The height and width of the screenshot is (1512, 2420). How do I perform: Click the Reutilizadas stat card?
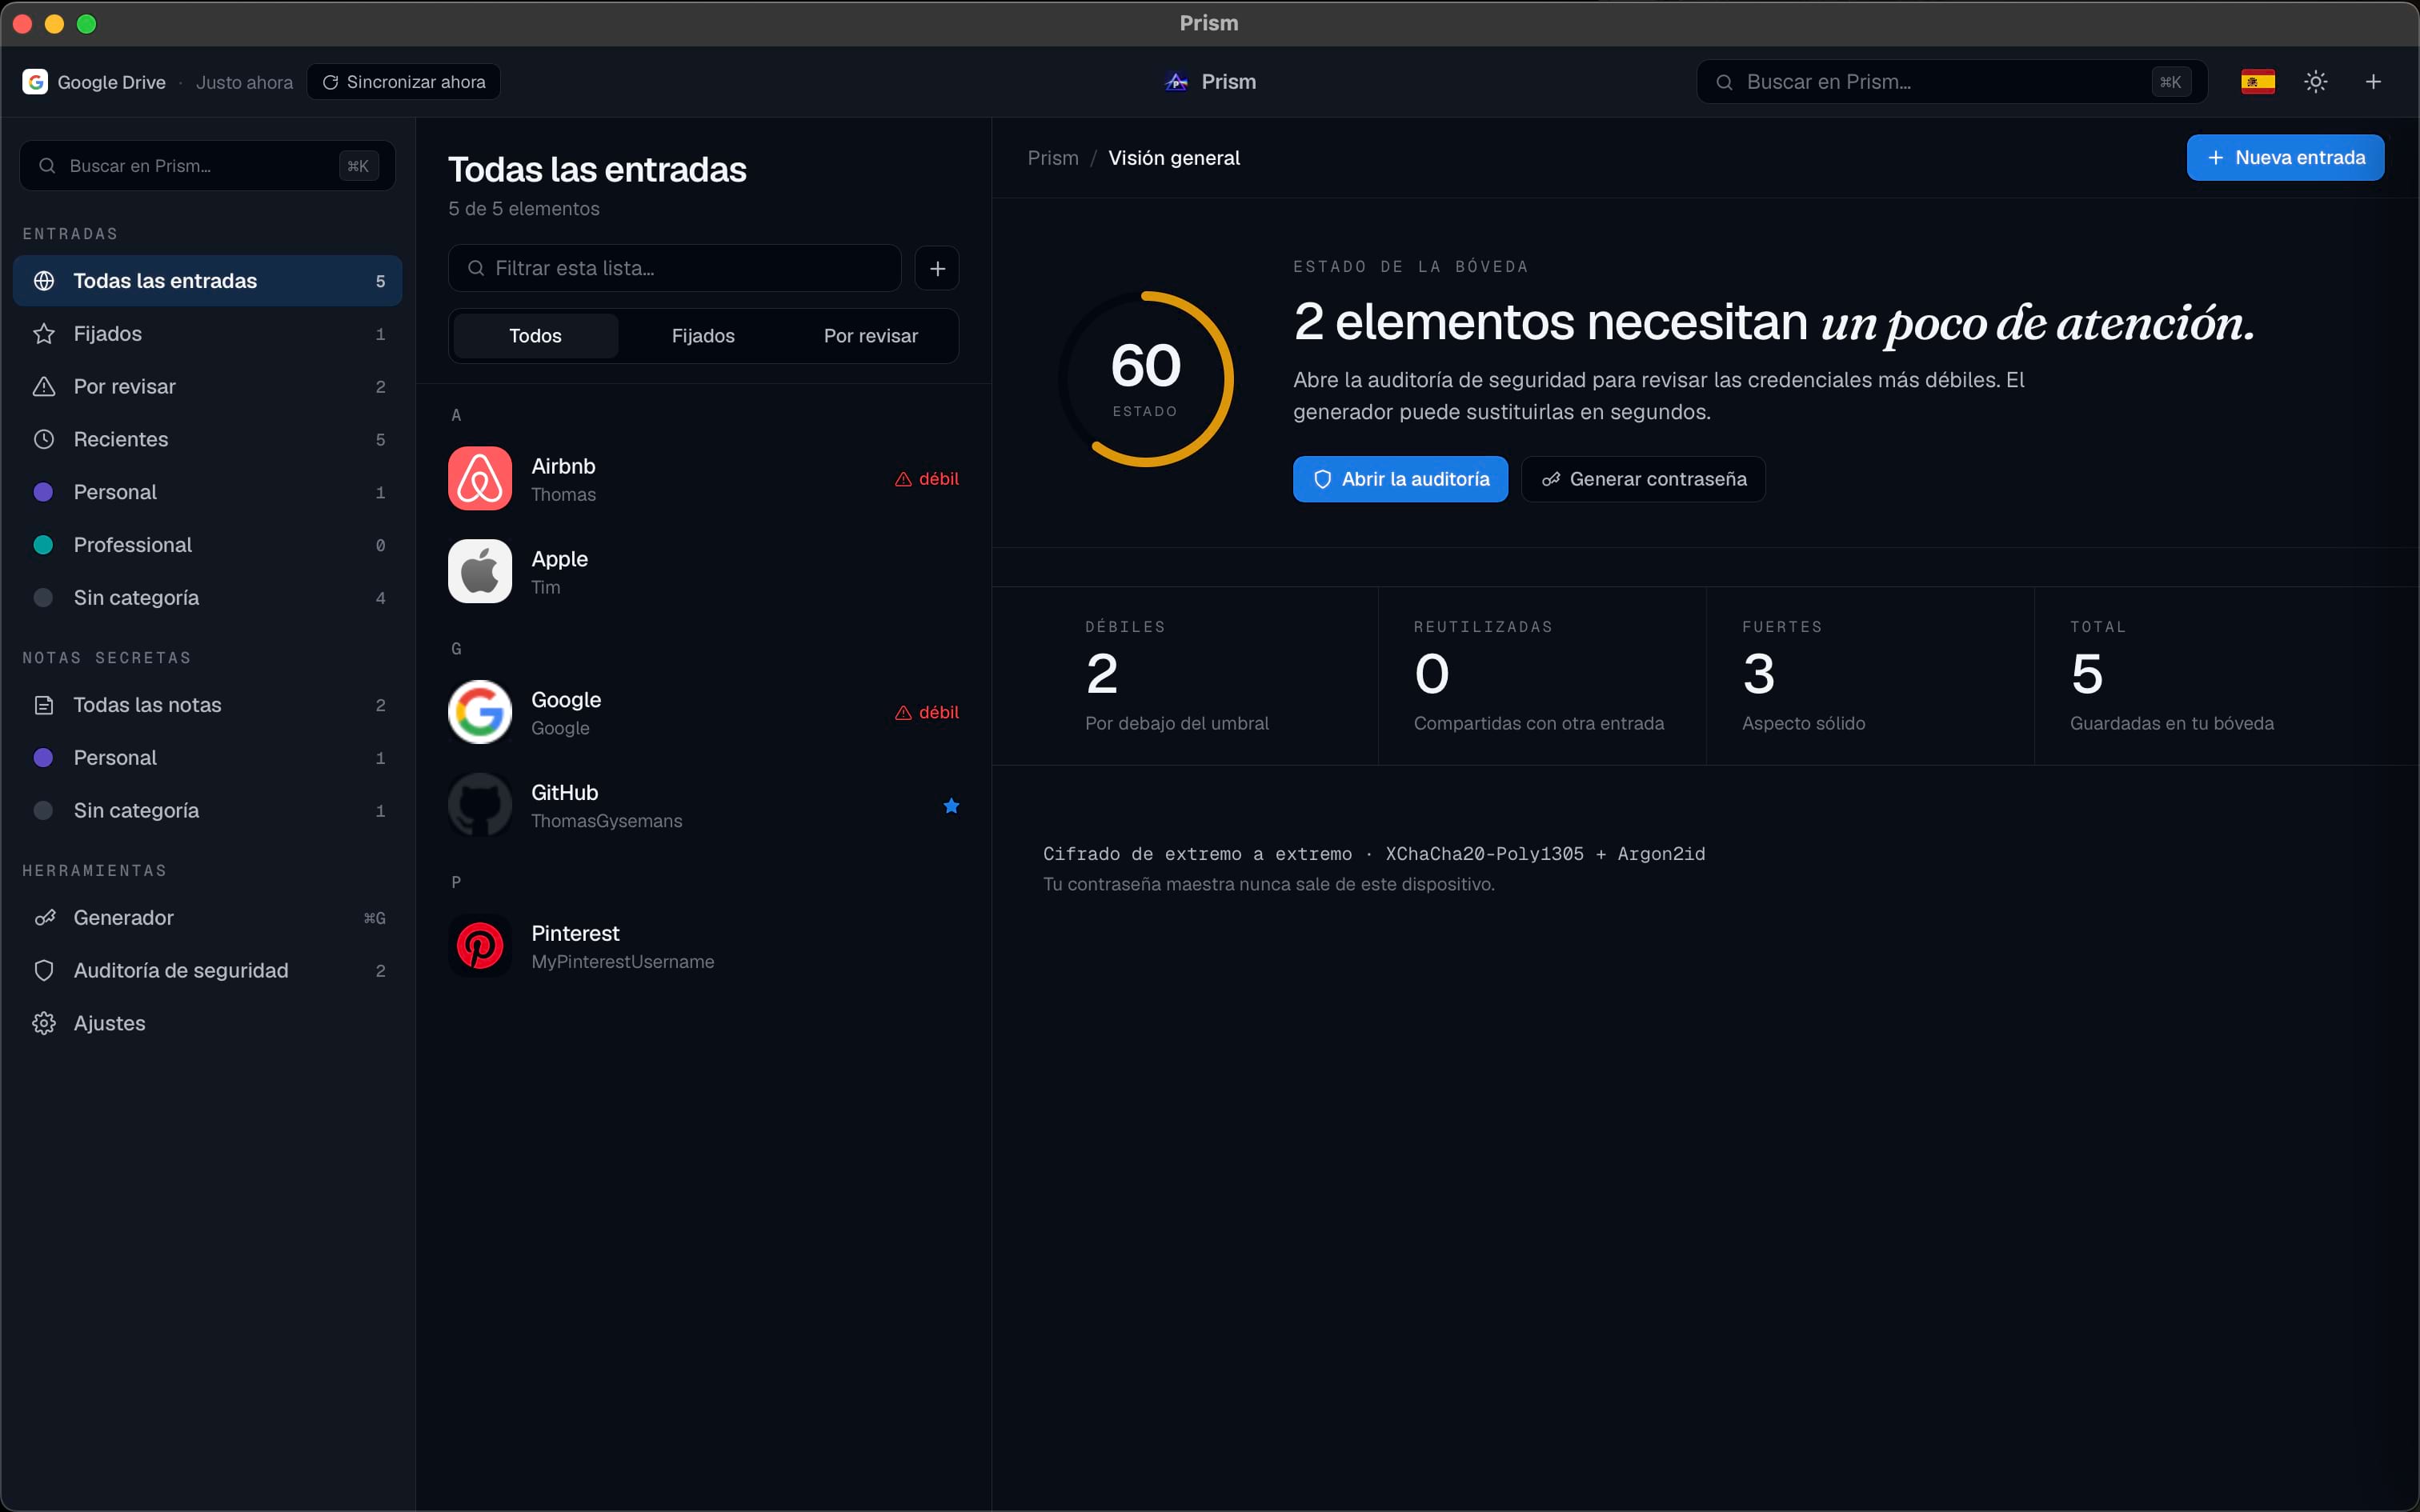pos(1542,676)
